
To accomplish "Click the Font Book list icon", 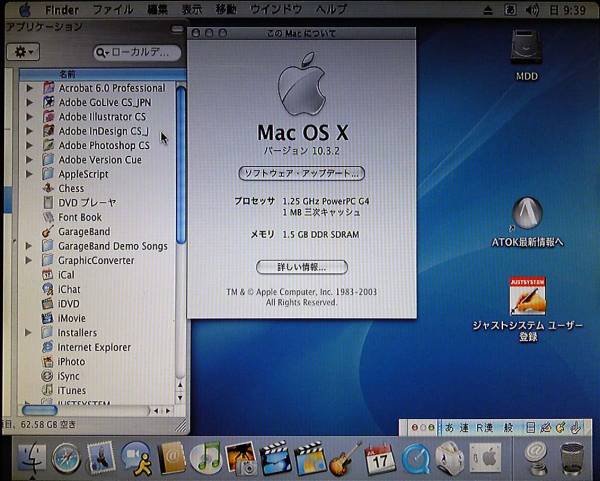I will [48, 217].
